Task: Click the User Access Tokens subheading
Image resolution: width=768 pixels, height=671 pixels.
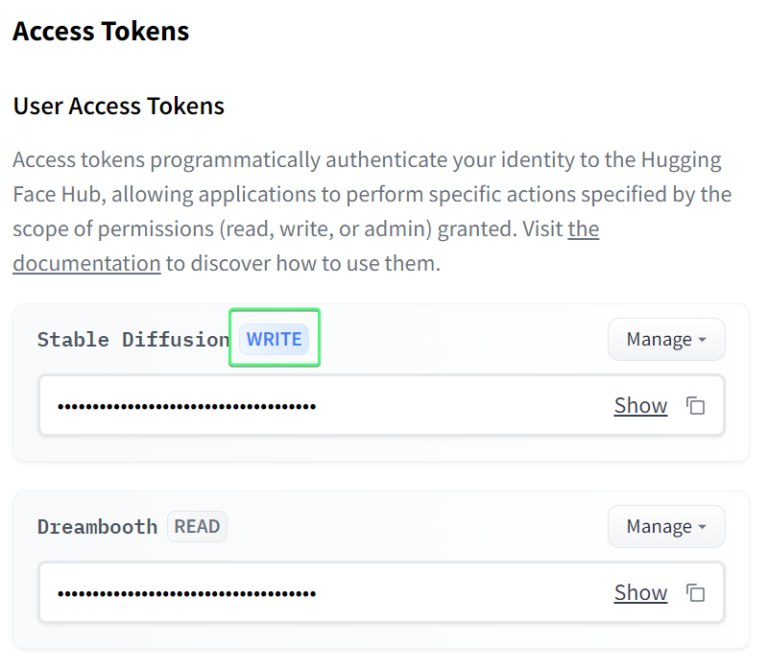Action: (118, 106)
